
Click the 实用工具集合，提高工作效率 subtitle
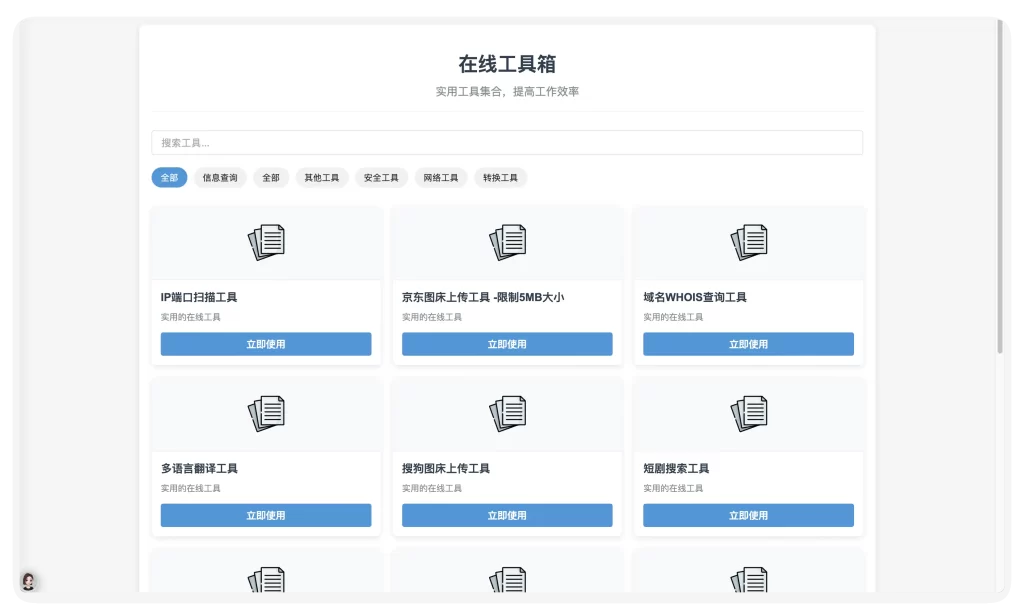click(x=507, y=91)
